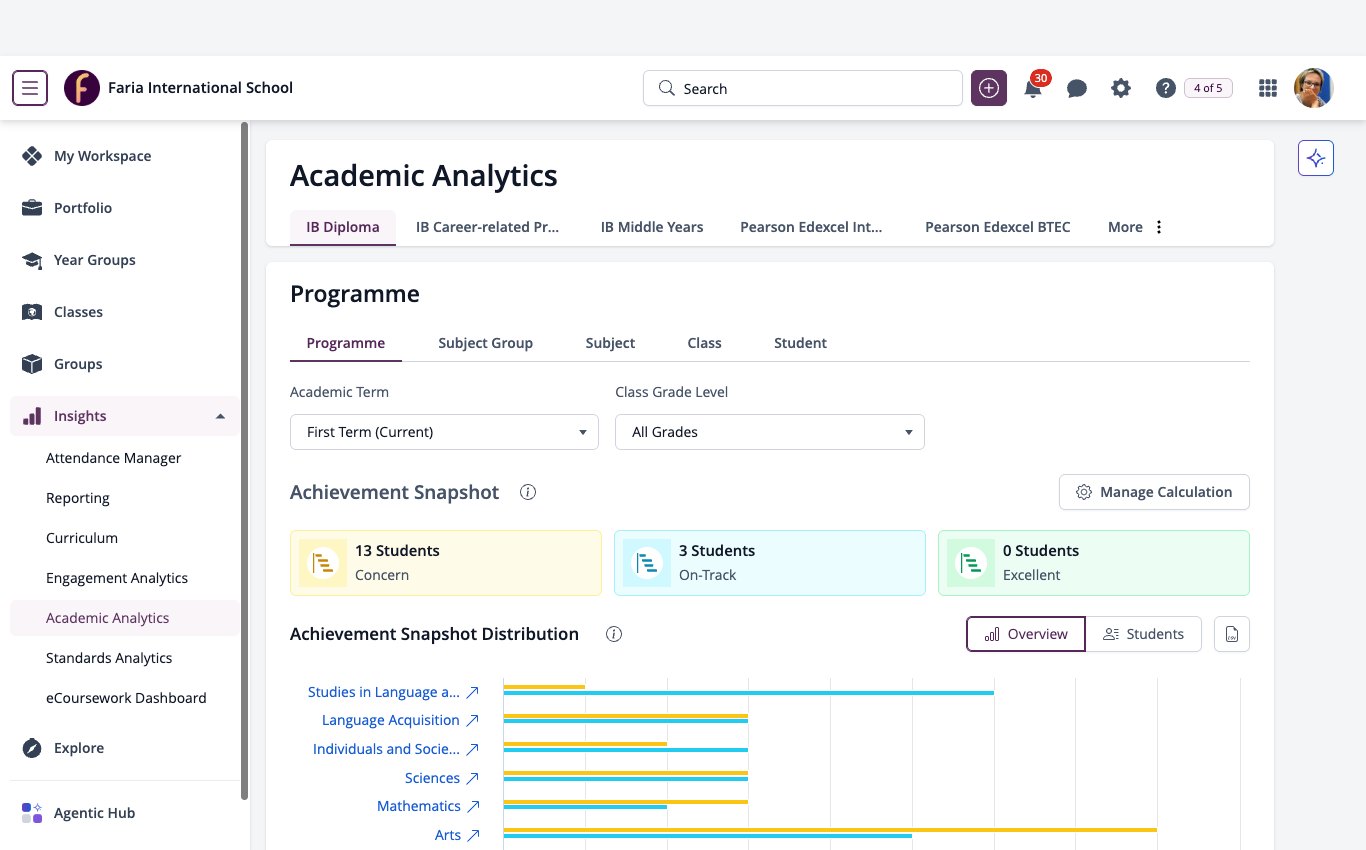Select the Pearson Edexcel Int... tab
The width and height of the screenshot is (1366, 850).
(811, 227)
